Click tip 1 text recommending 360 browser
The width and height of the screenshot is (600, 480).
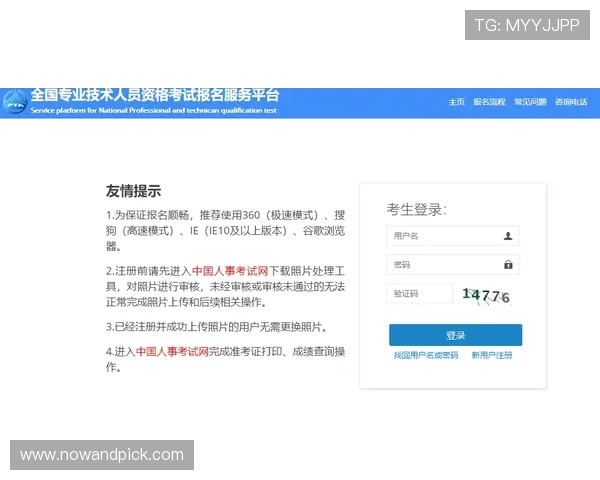pos(225,230)
